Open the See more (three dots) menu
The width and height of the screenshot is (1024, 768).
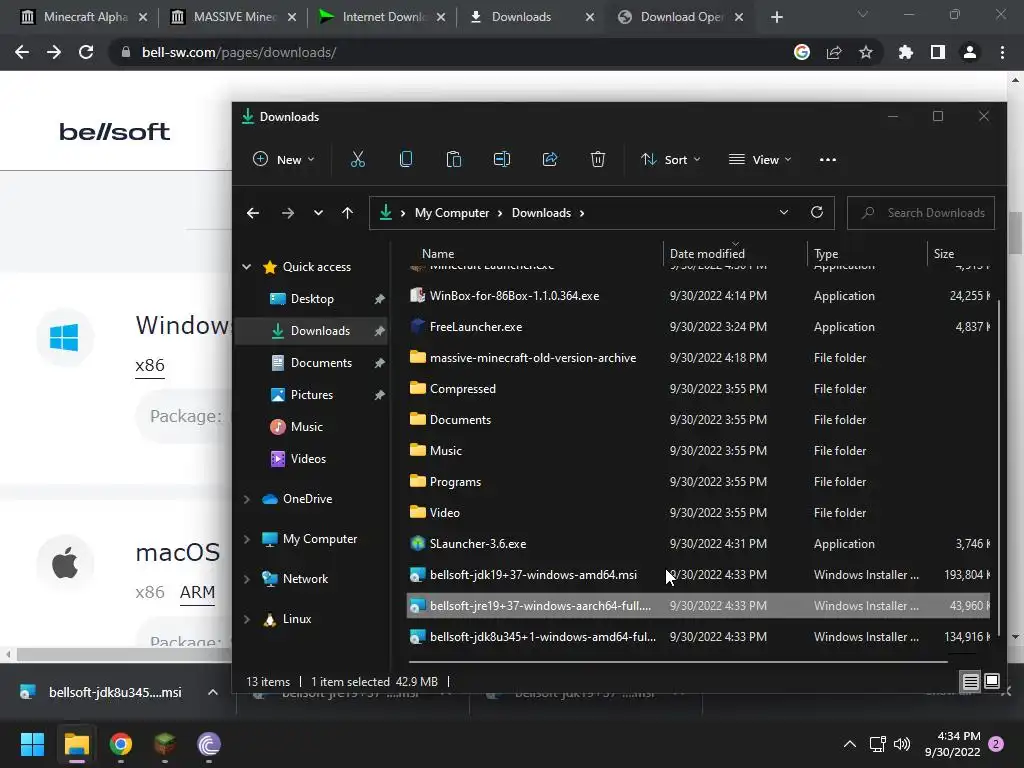[827, 159]
